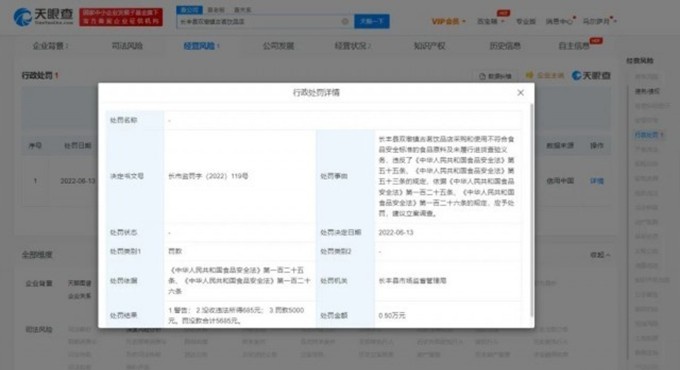Open the 历史信息 navigation tab
Screen dimensions: 680x370
505,46
